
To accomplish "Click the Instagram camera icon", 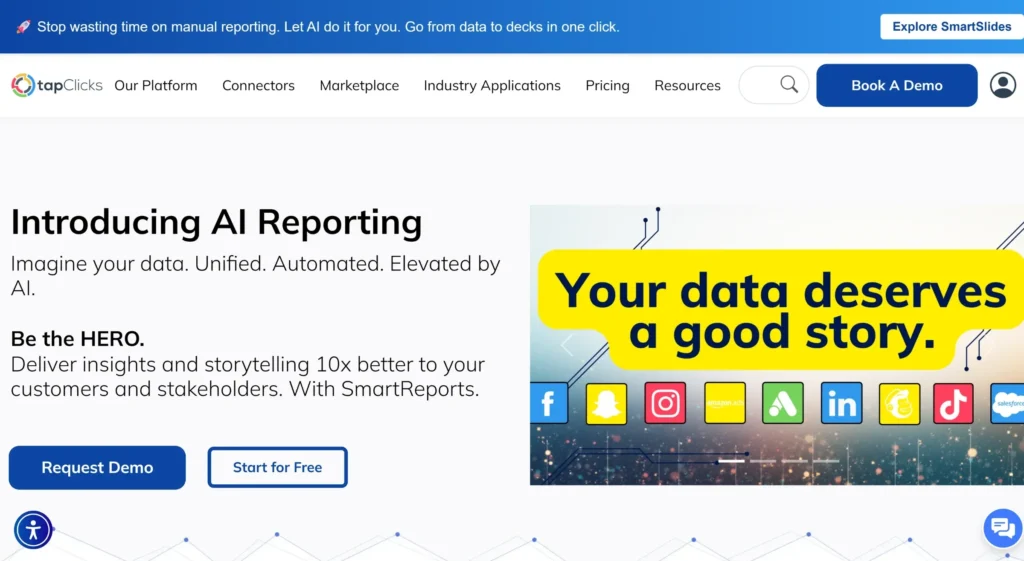I will tap(665, 403).
